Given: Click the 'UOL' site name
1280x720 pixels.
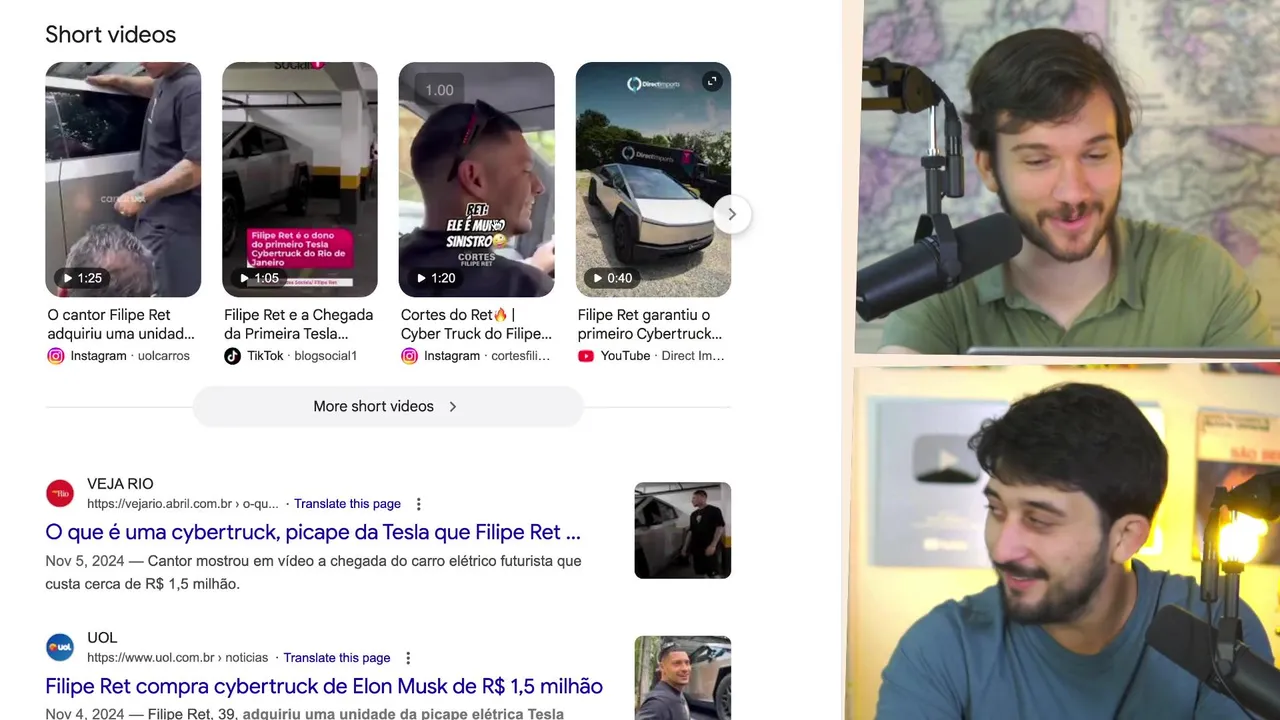Looking at the screenshot, I should [102, 638].
